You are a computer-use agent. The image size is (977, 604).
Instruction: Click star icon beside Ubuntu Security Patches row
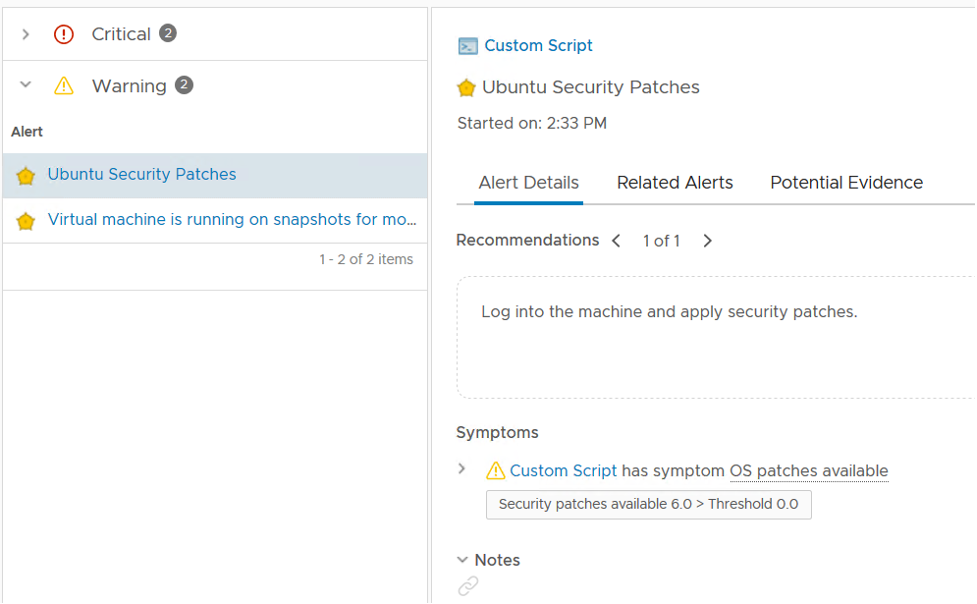tap(26, 176)
